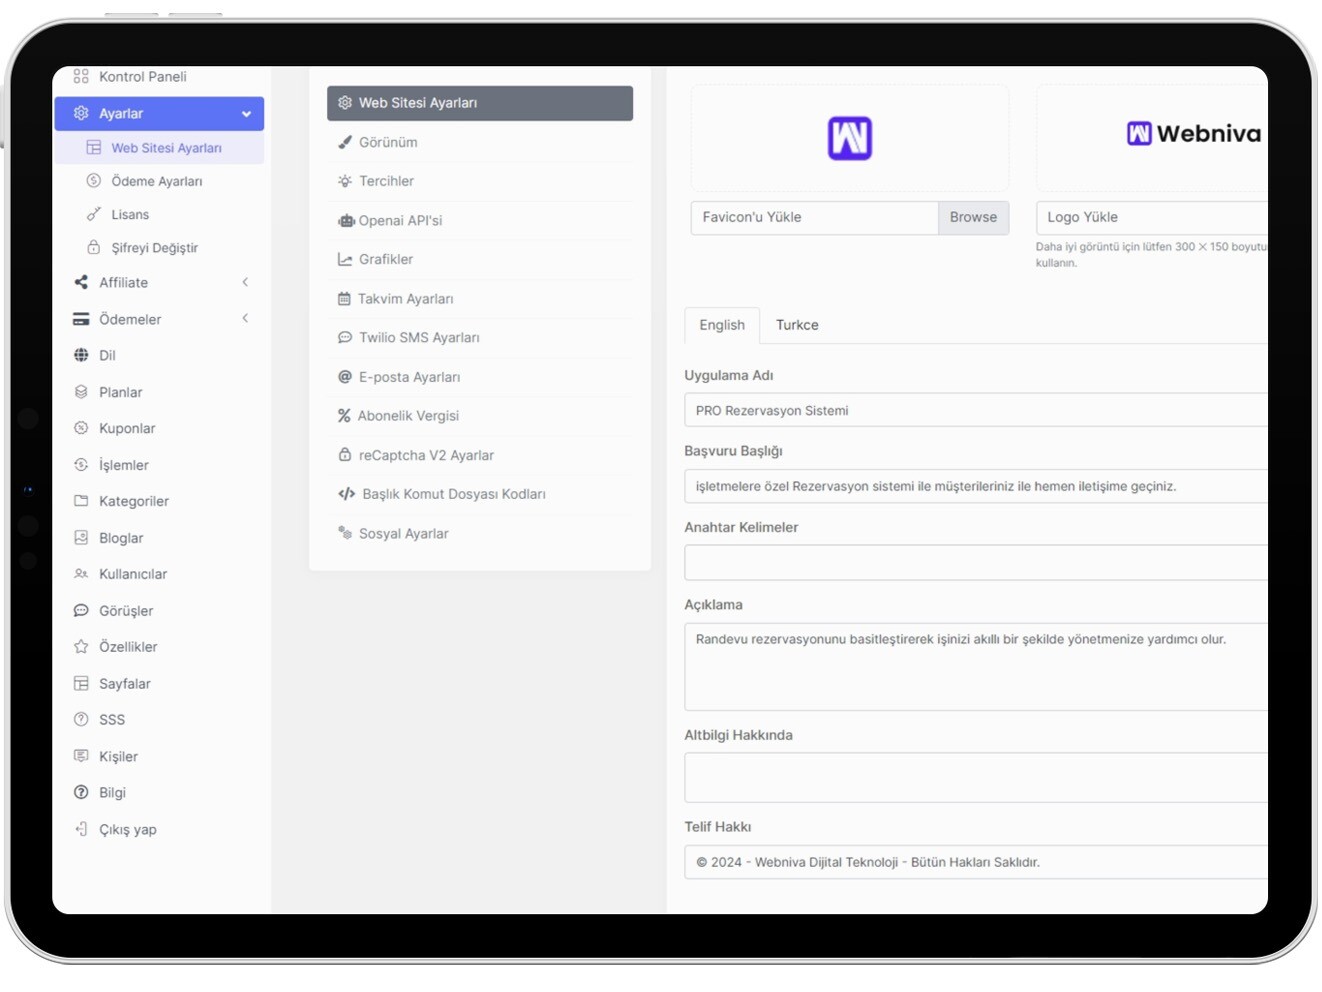This screenshot has height=992, width=1322.
Task: Click the Webniva favicon preview image
Action: [x=849, y=138]
